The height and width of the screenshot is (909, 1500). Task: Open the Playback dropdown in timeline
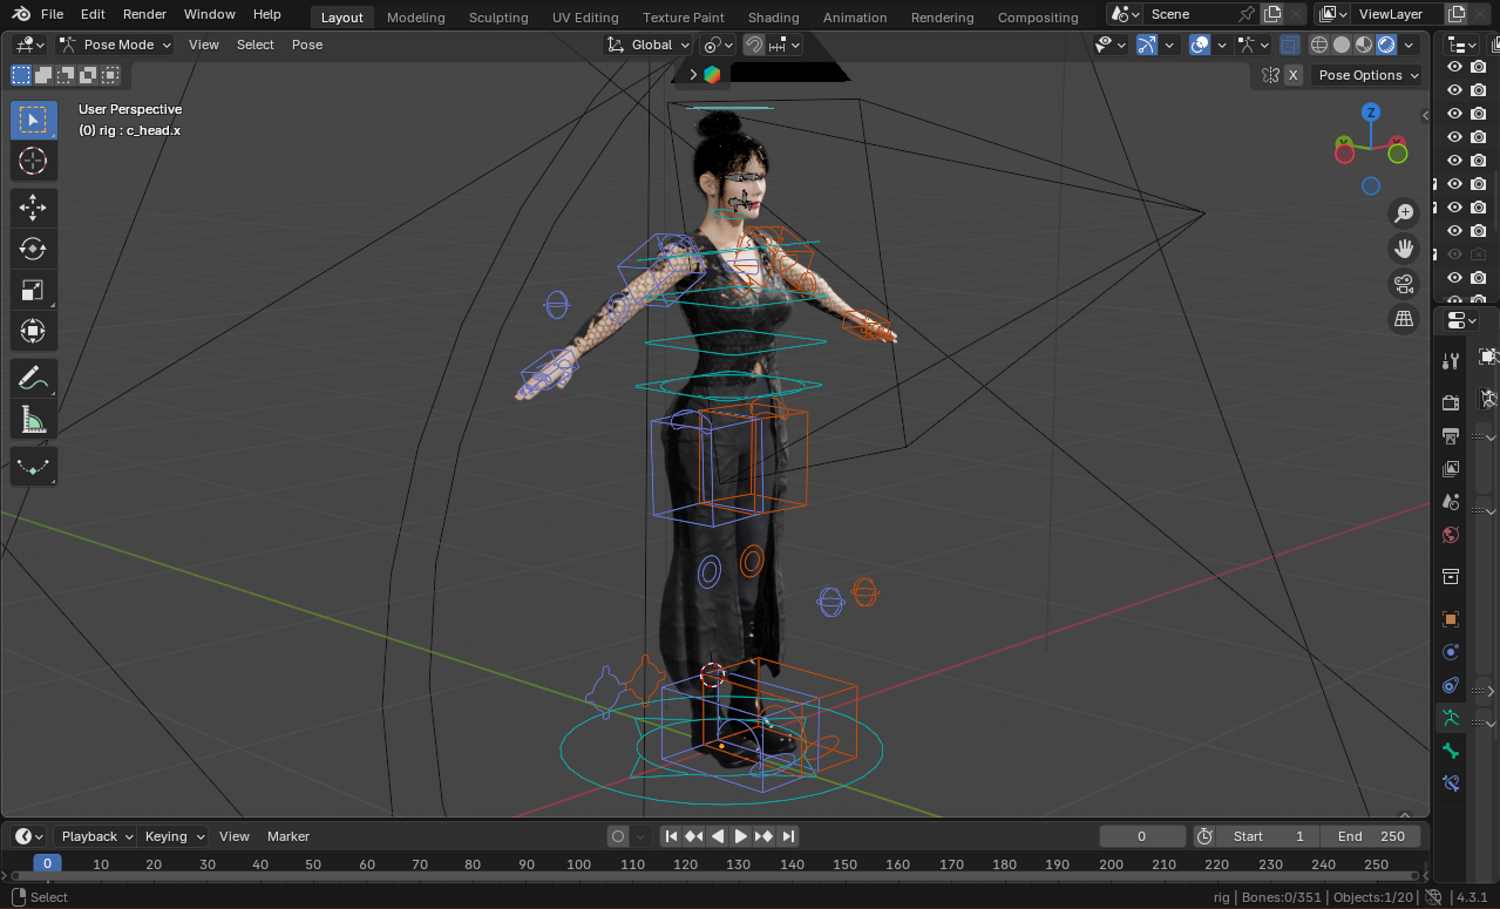tap(95, 836)
